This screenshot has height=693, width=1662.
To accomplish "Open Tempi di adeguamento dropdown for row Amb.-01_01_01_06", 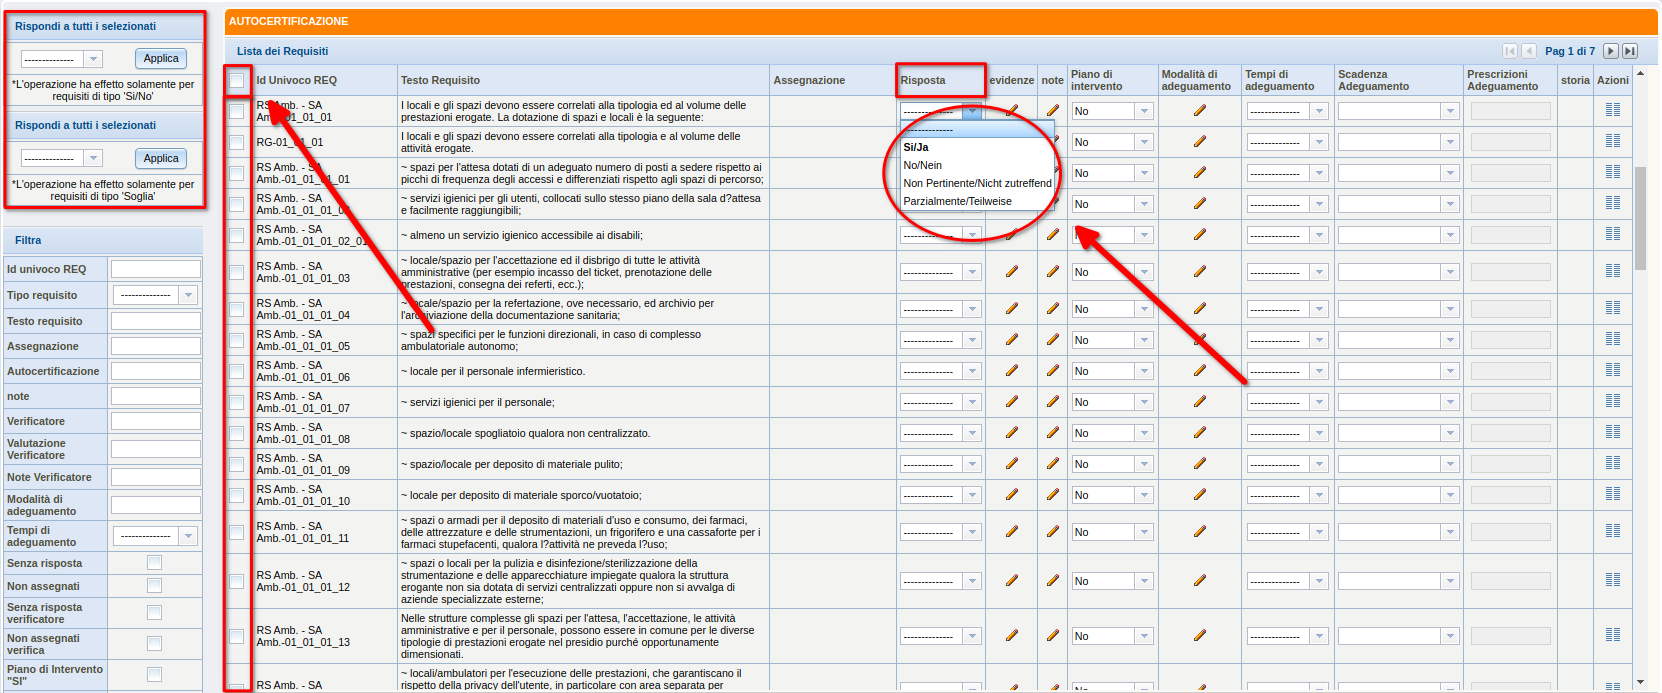I will coord(1287,371).
